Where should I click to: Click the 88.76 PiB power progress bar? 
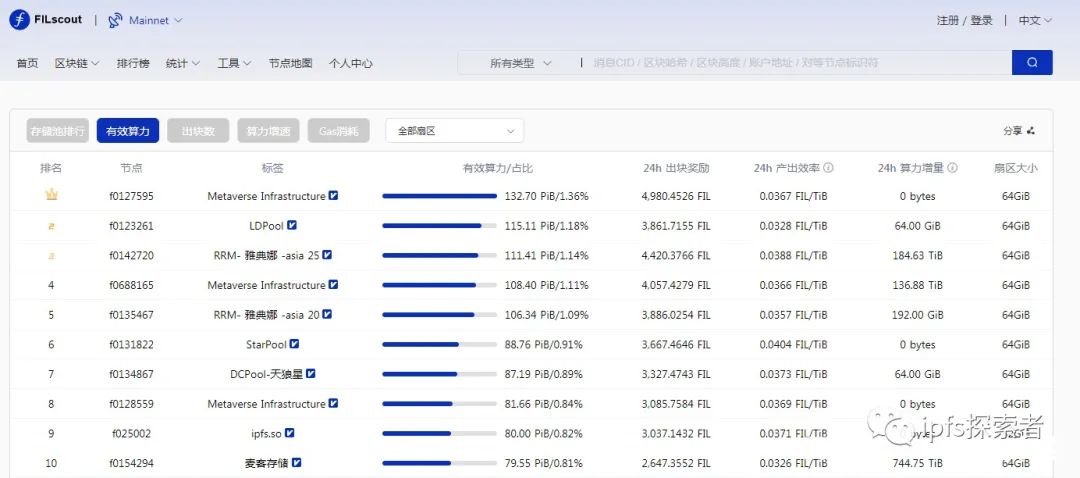click(x=439, y=344)
